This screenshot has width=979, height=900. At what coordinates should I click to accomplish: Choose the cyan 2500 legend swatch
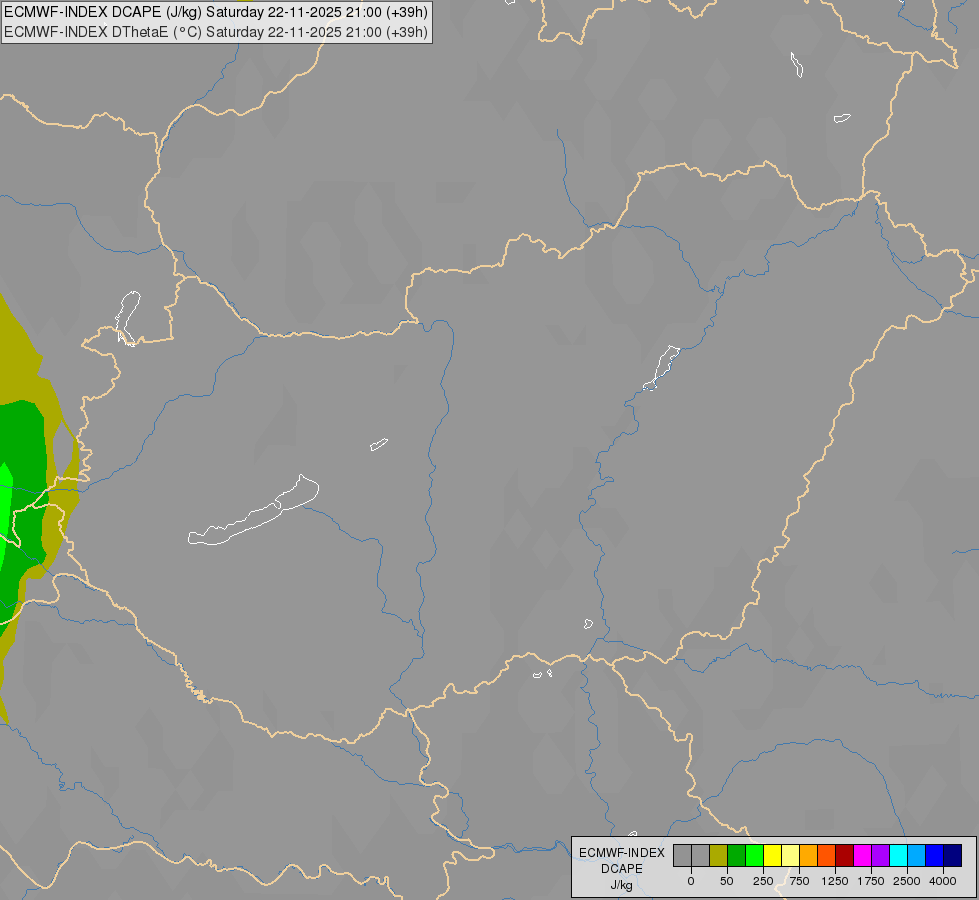[x=898, y=856]
